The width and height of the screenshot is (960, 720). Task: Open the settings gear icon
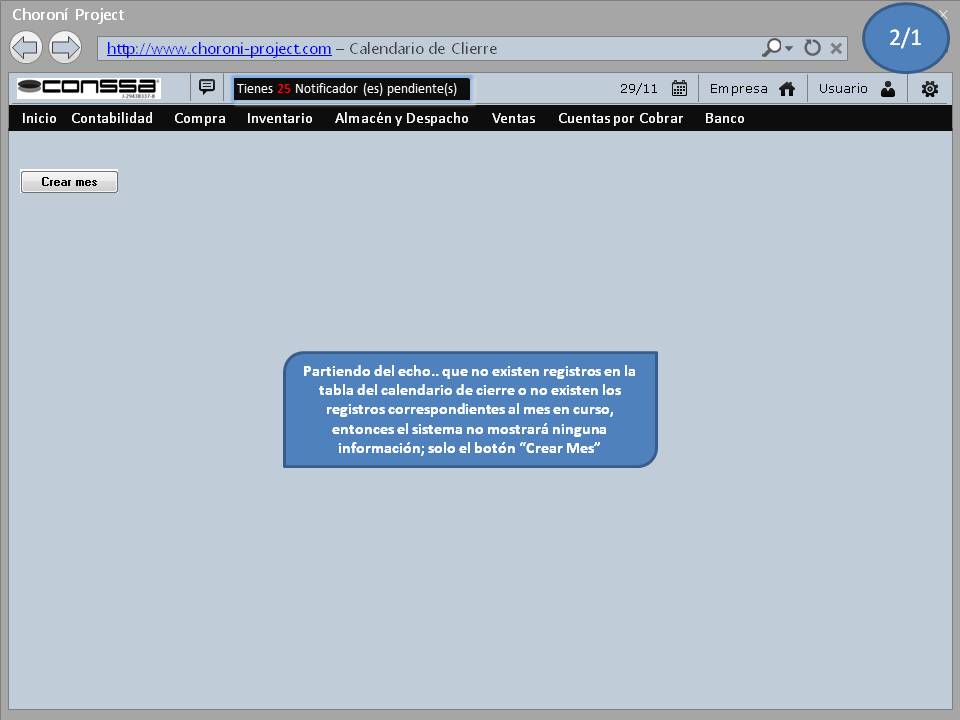click(x=929, y=89)
